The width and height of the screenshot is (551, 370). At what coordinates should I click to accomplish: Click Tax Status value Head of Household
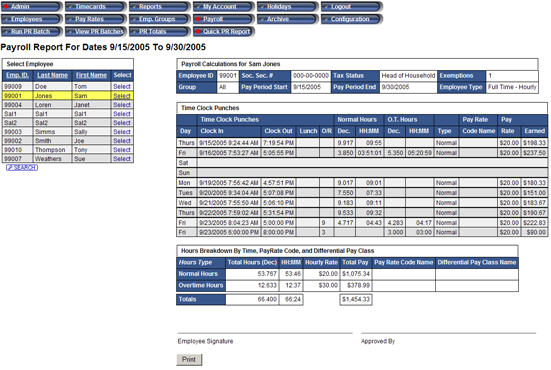[408, 76]
